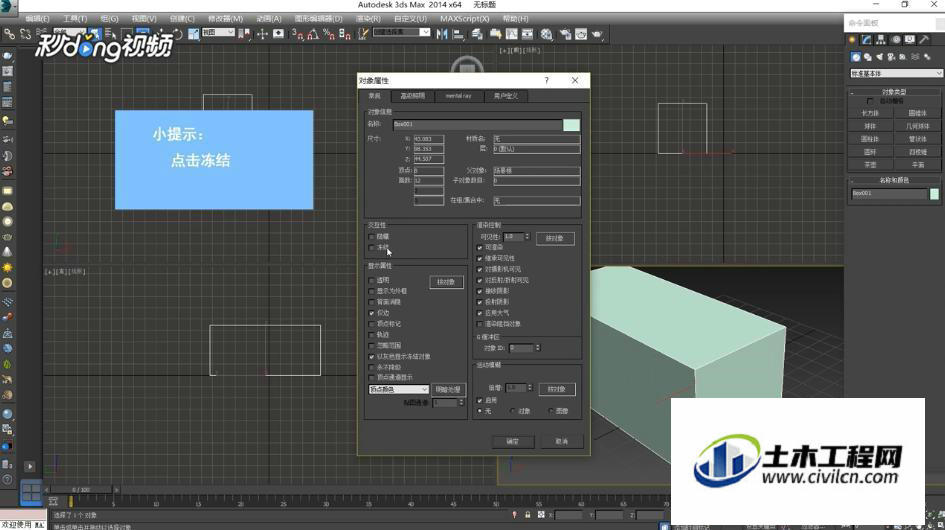
Task: Toggle the Spinner Snap icon
Action: click(344, 34)
